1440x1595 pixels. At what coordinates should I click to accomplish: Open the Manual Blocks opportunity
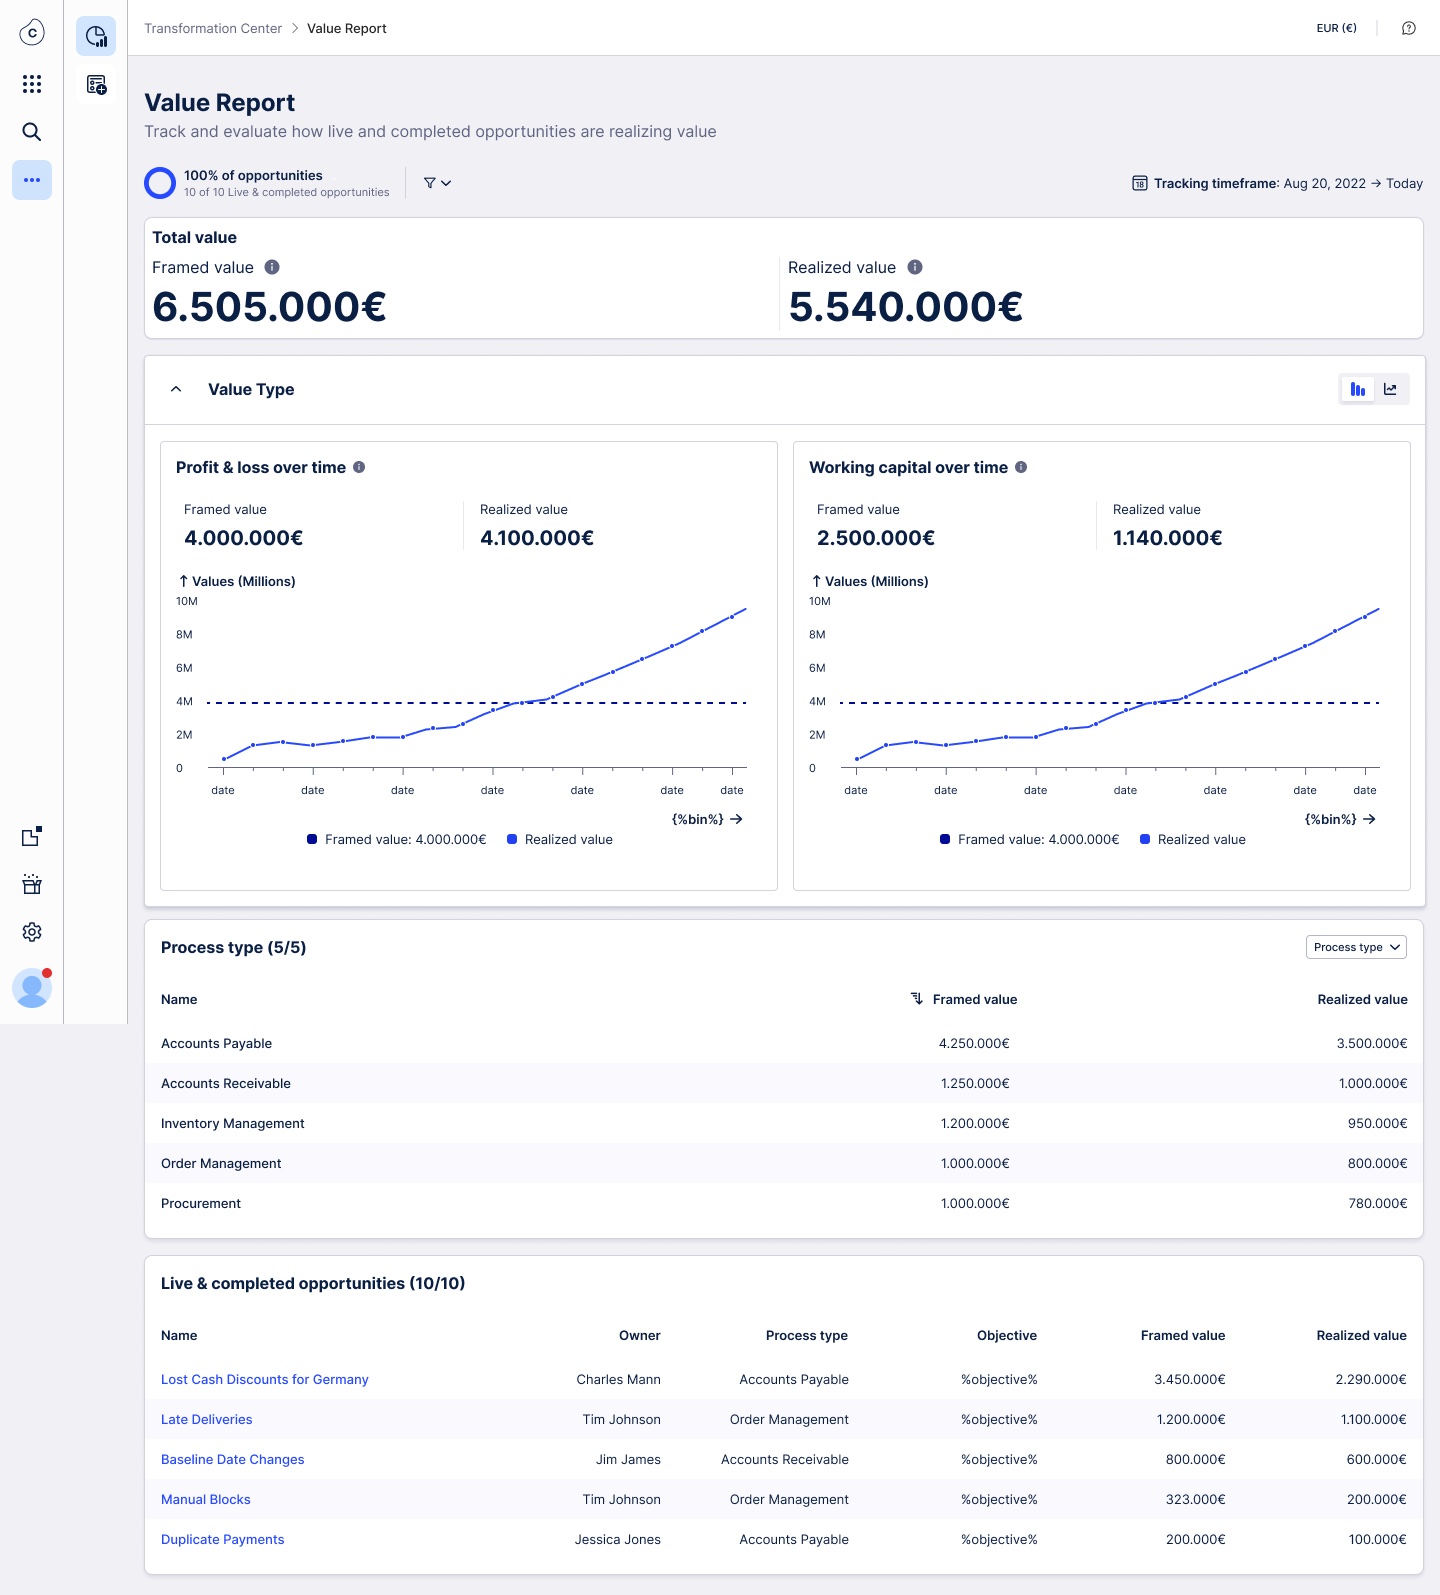click(x=206, y=1499)
